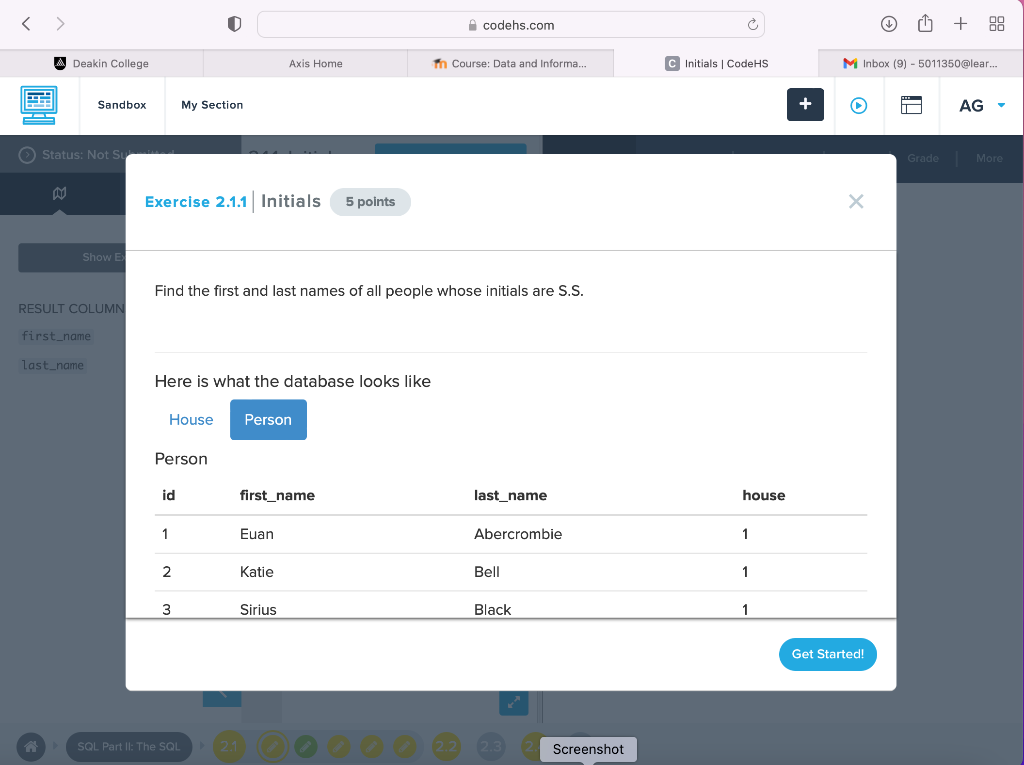
Task: Click the Black last name cell
Action: point(492,610)
